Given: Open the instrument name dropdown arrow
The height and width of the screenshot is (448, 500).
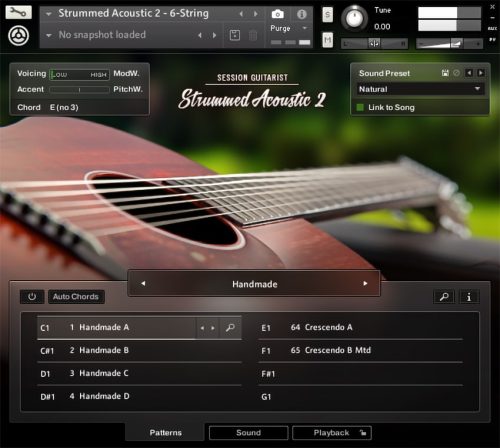Looking at the screenshot, I should coord(49,14).
